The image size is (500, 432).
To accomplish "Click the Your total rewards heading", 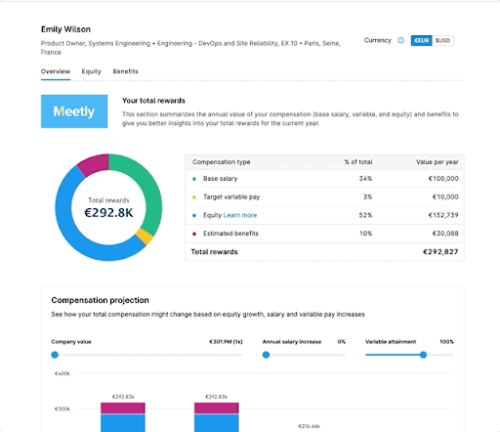I will (154, 101).
